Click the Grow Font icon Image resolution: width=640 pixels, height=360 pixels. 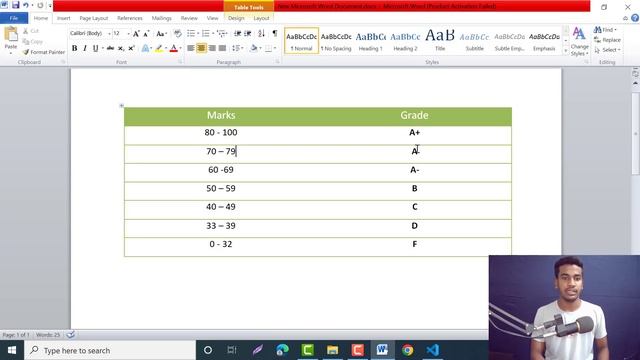point(136,33)
